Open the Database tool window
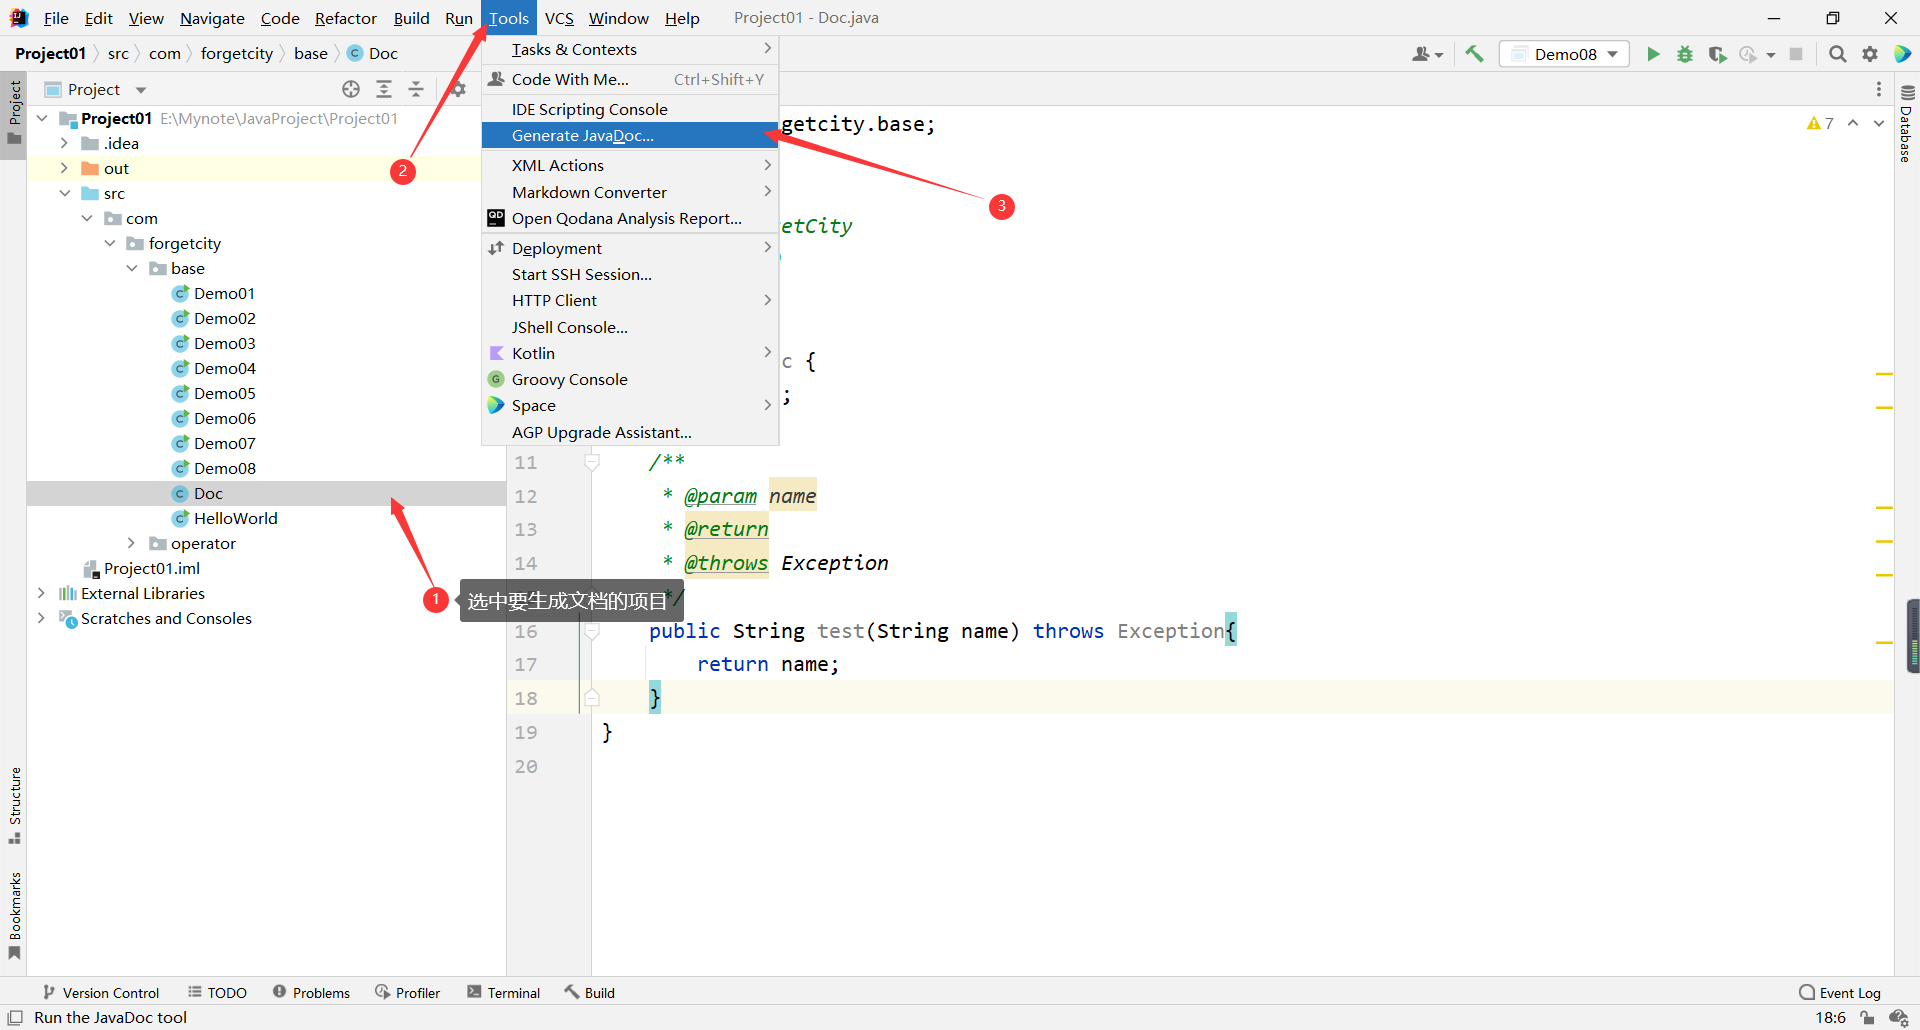The image size is (1920, 1030). point(1906,122)
